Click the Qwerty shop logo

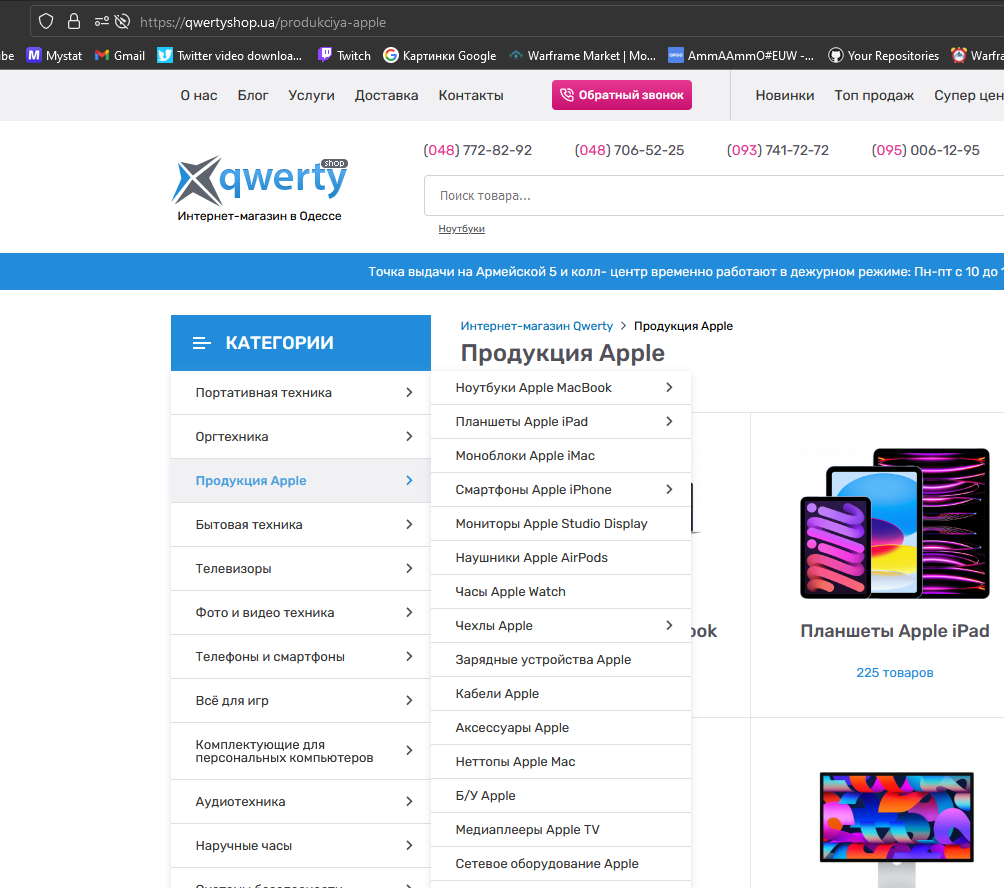click(x=259, y=188)
